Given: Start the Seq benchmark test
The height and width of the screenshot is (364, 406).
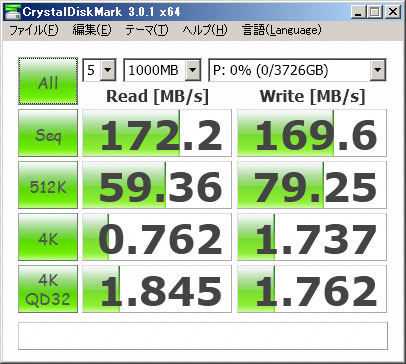Looking at the screenshot, I should pyautogui.click(x=48, y=133).
